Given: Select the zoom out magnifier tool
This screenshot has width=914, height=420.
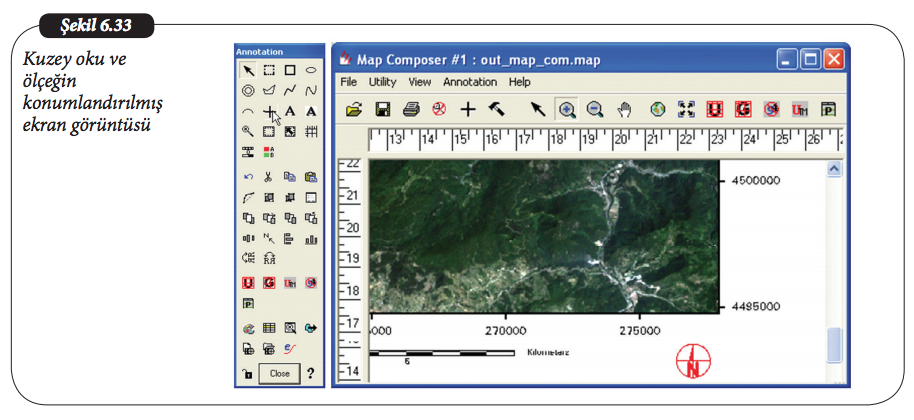Looking at the screenshot, I should click(595, 110).
